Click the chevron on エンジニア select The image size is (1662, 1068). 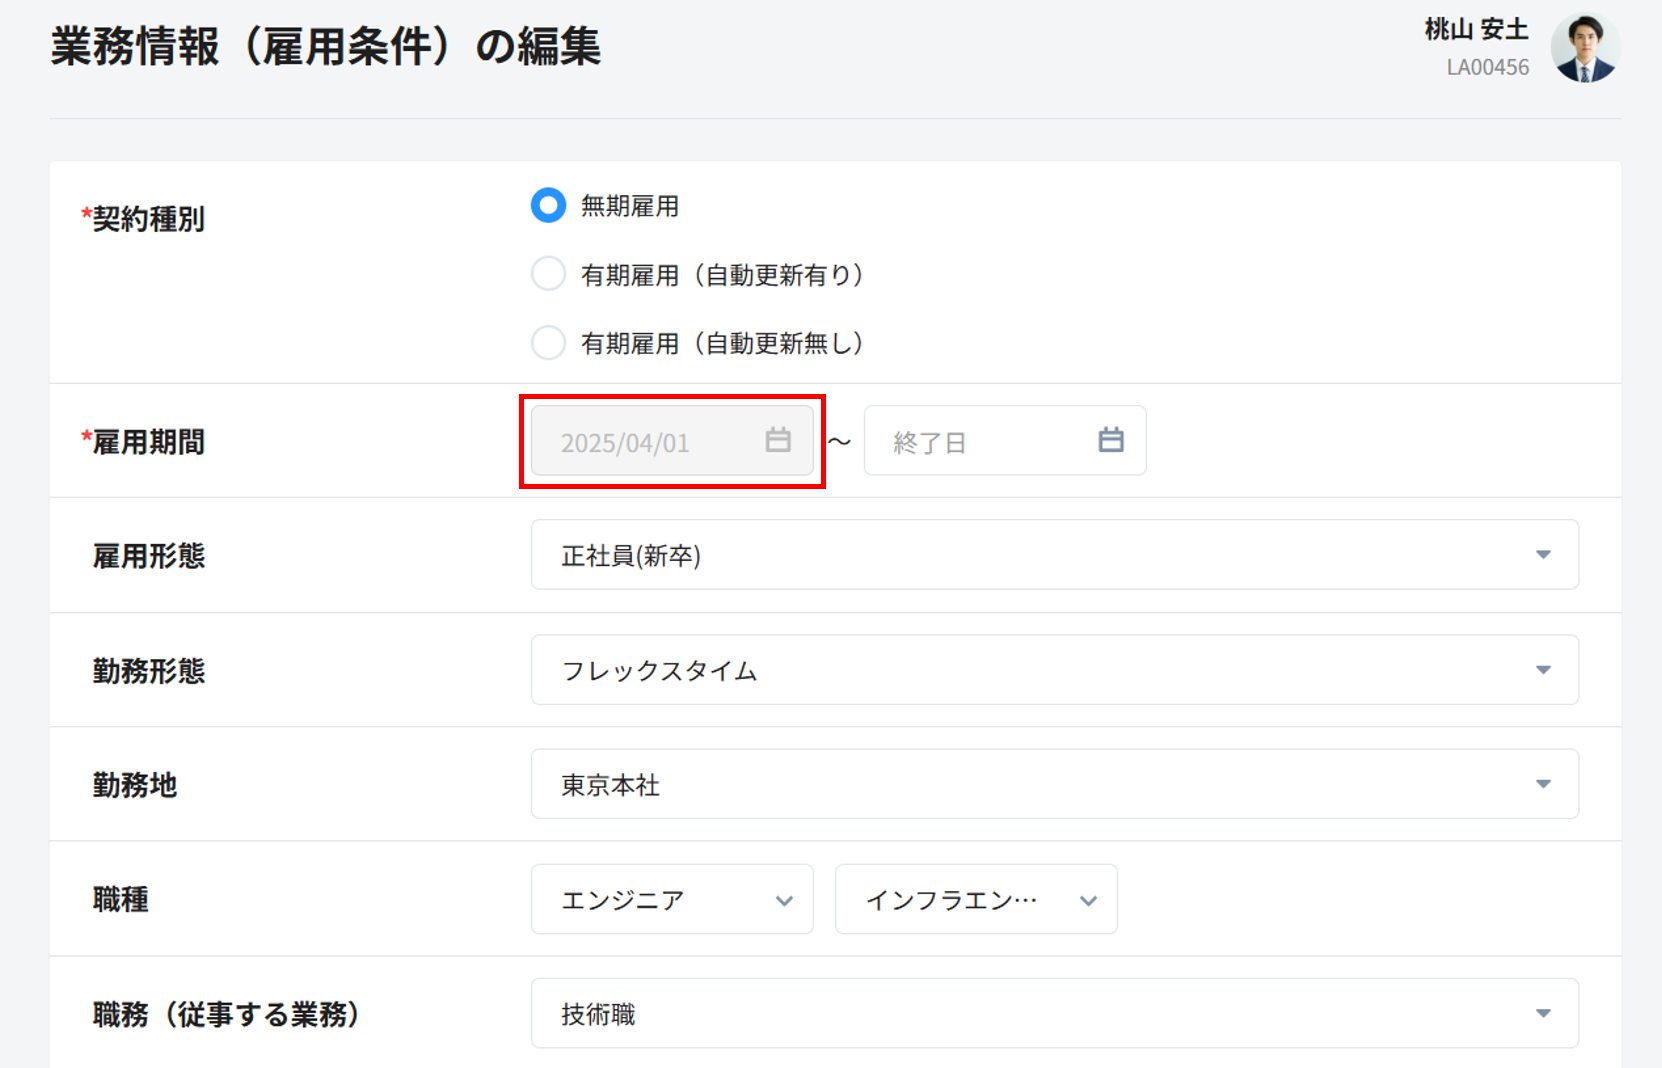(x=784, y=901)
